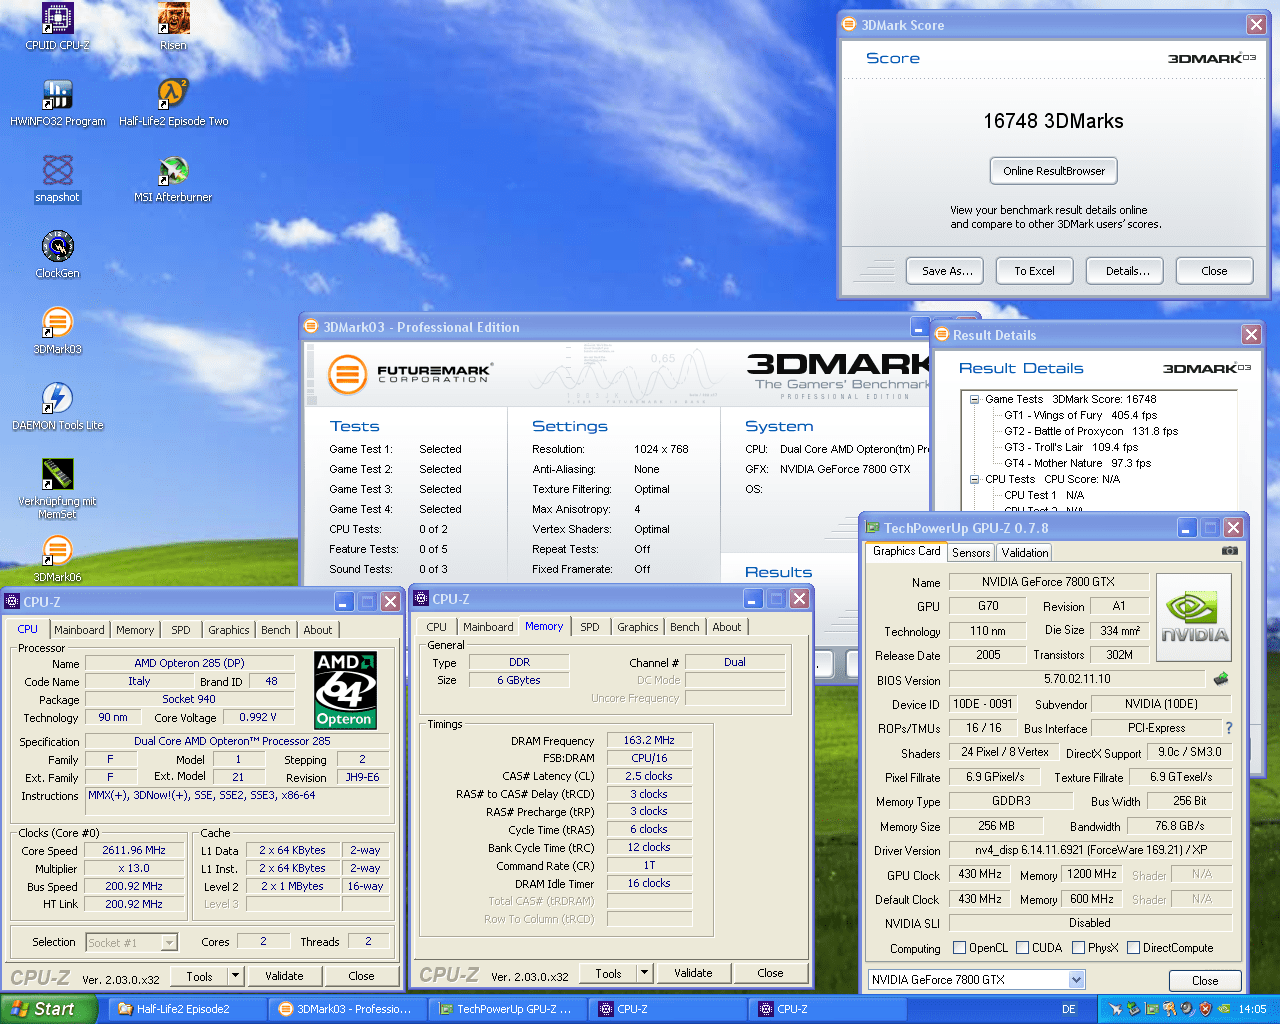The width and height of the screenshot is (1280, 1024).
Task: Select GT1 - Wings of Fury result row
Action: pyautogui.click(x=1080, y=415)
